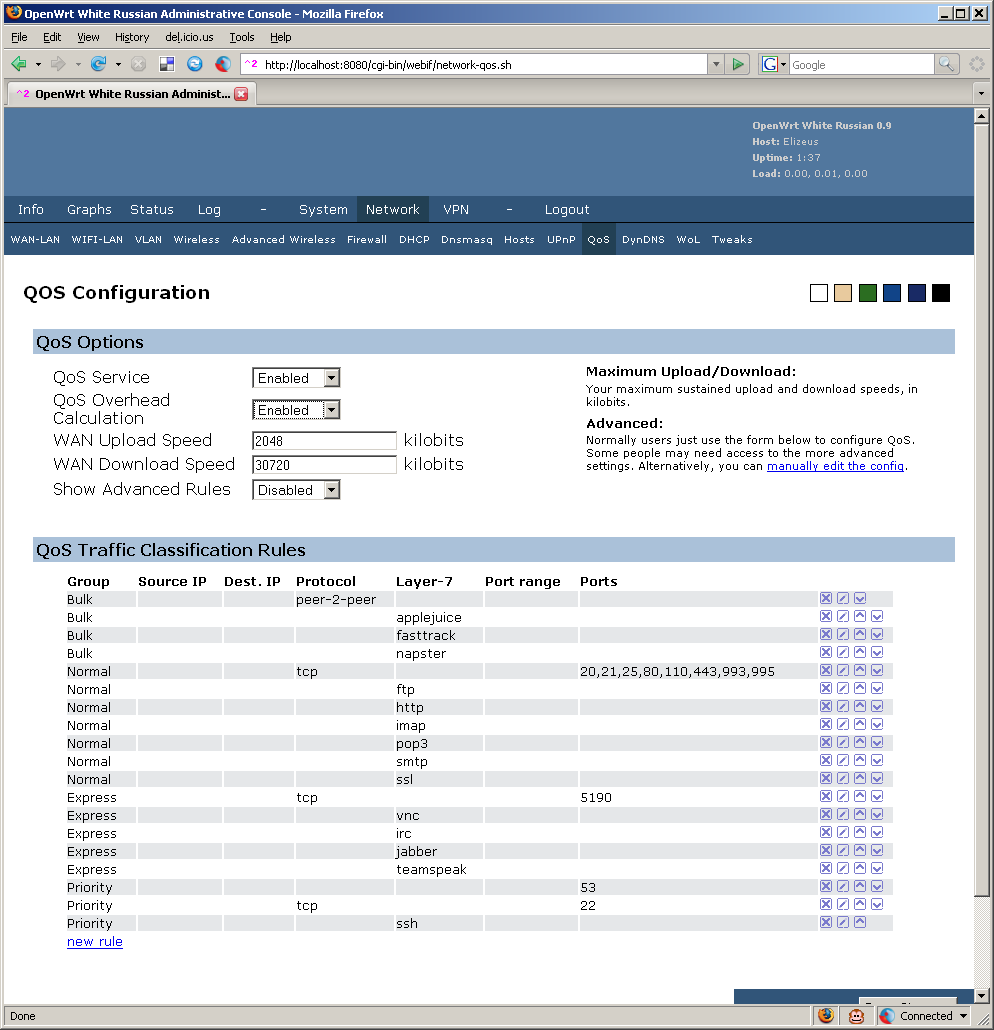This screenshot has width=994, height=1030.
Task: Go back with Firefox back arrow
Action: coord(19,64)
